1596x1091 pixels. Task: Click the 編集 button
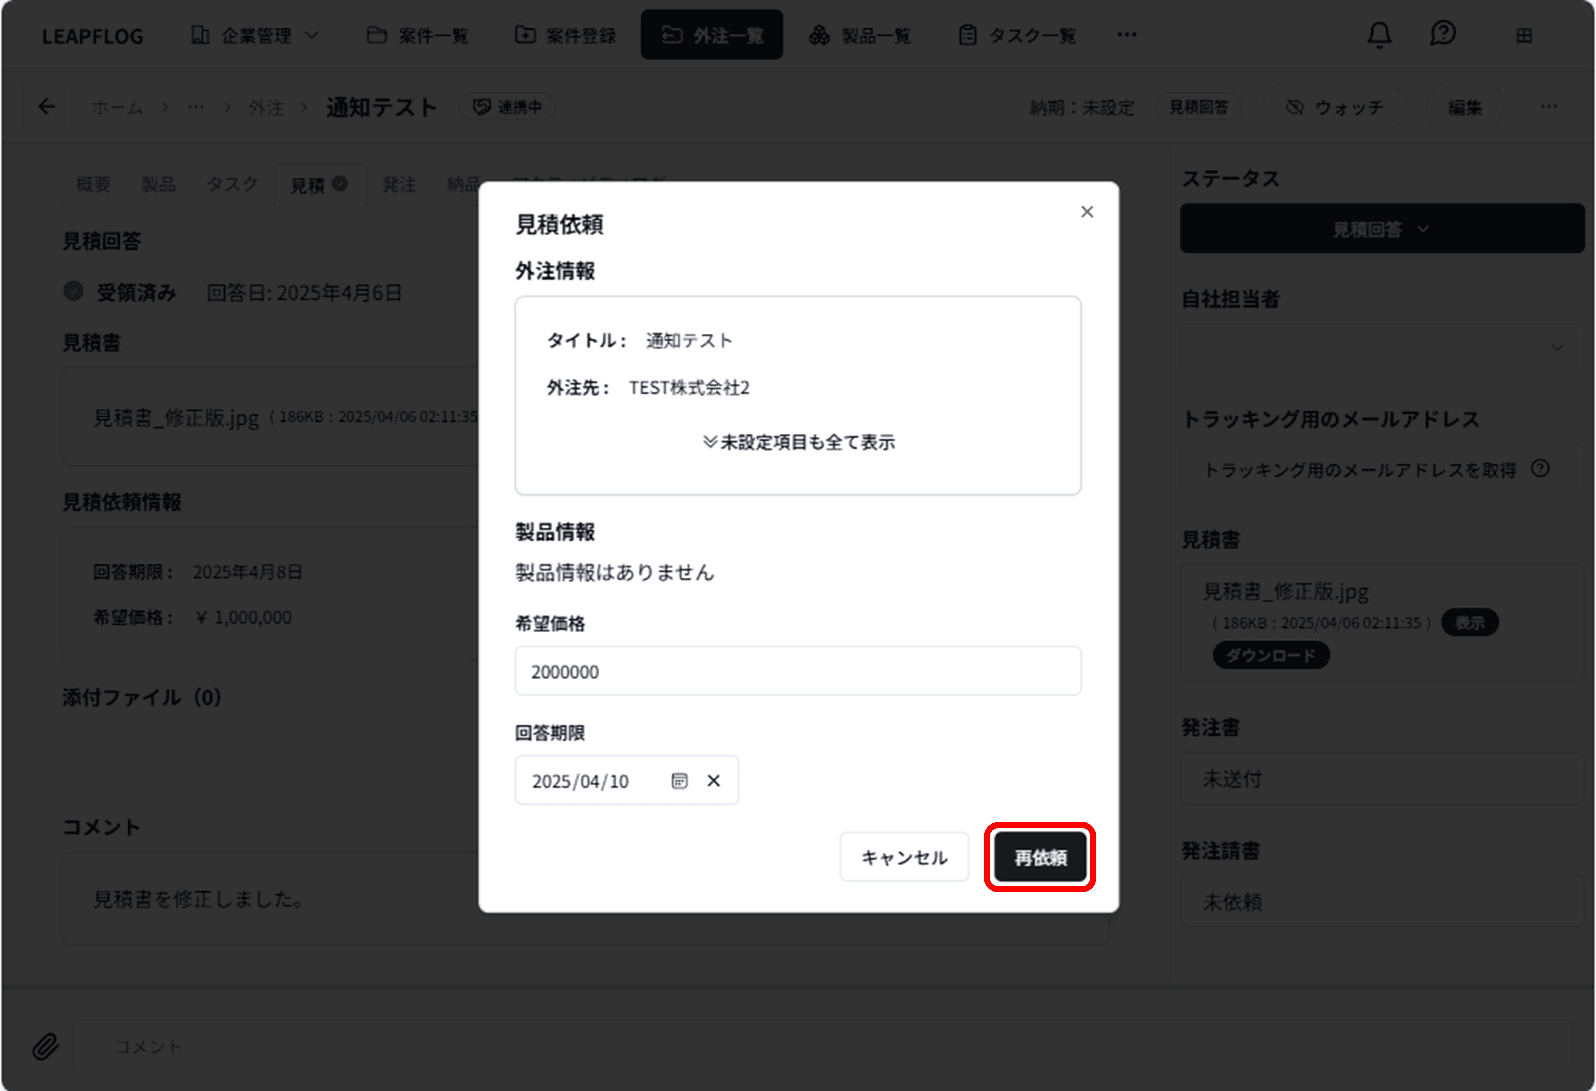[1465, 107]
